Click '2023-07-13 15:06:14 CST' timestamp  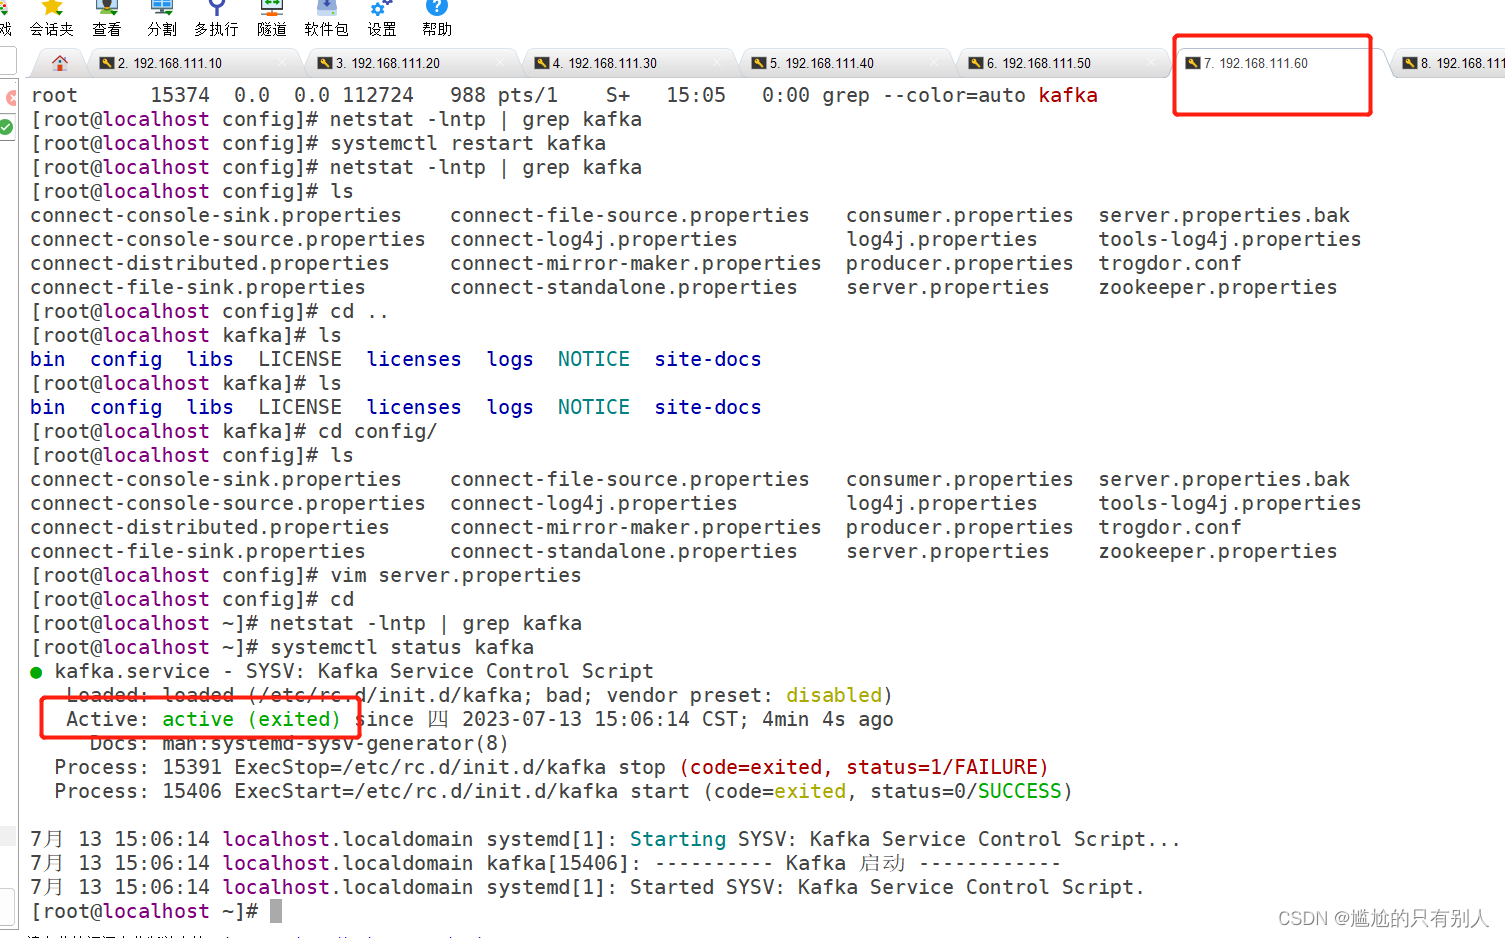(600, 719)
